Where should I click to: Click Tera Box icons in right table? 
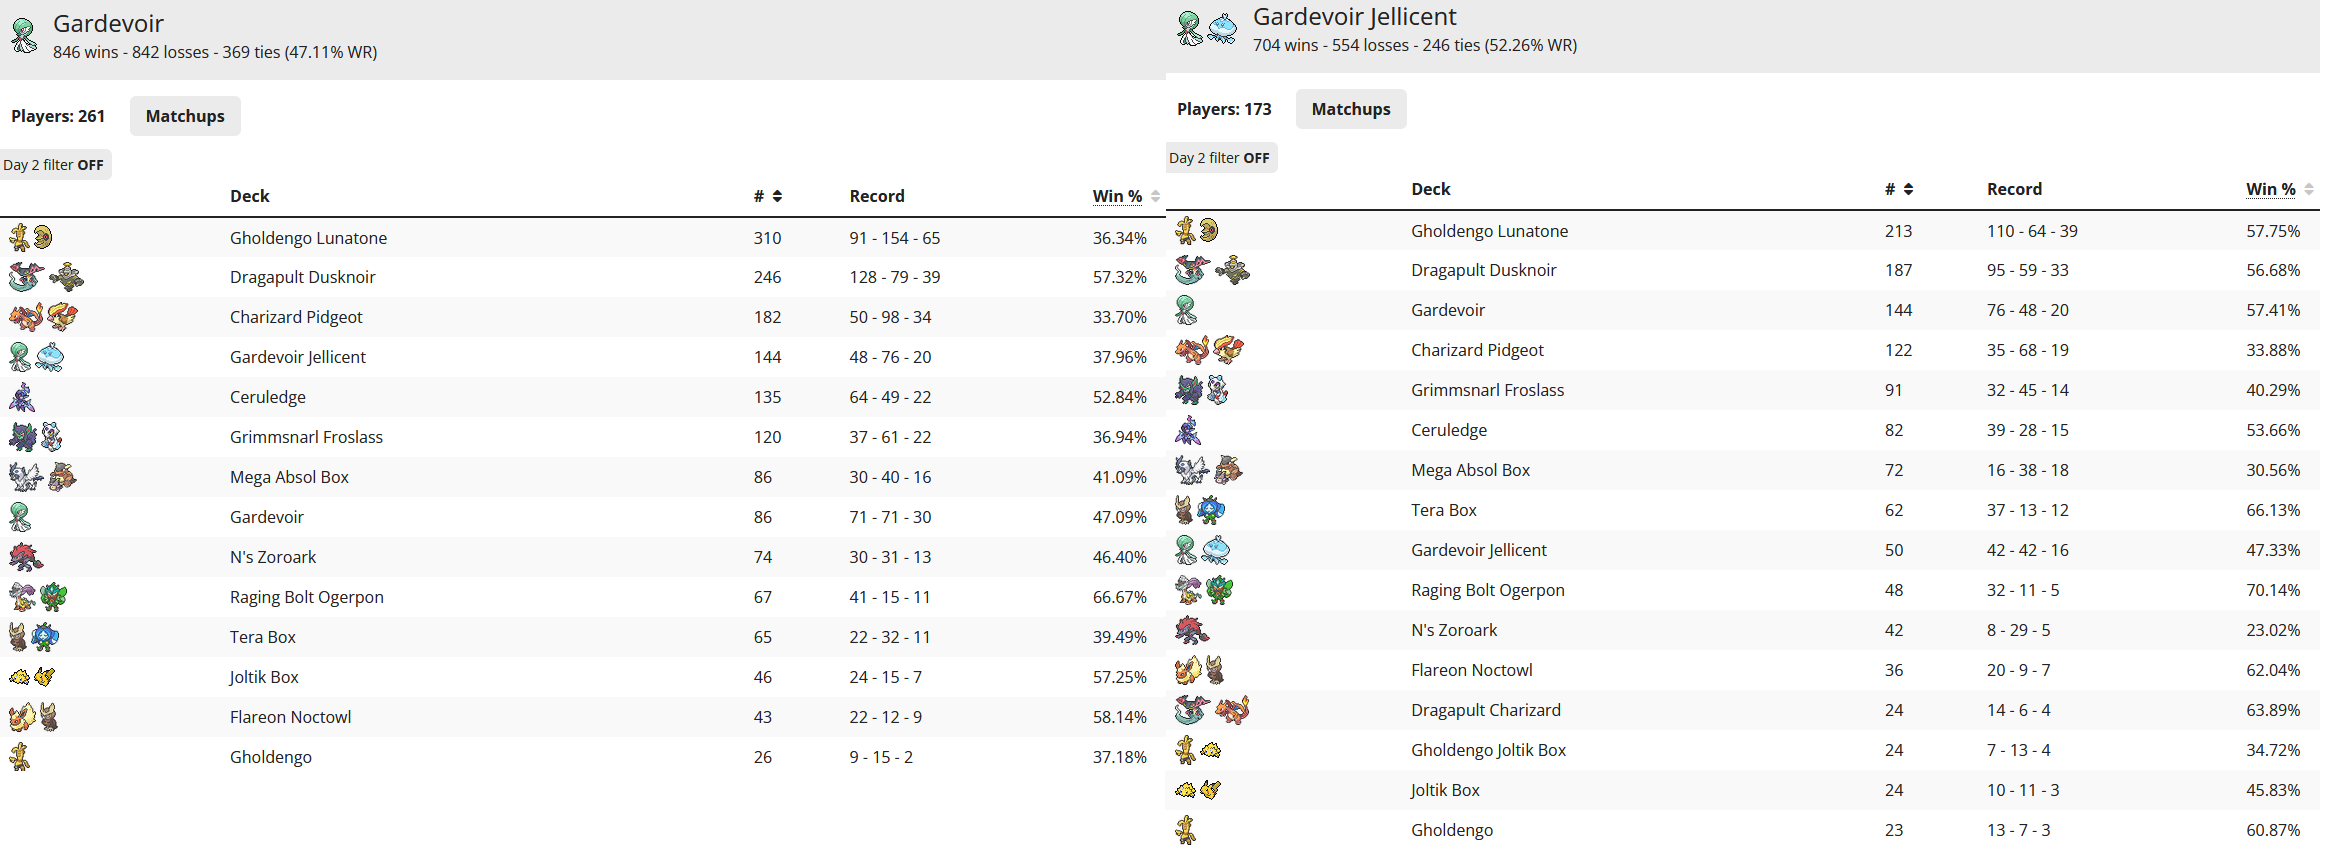click(x=1199, y=510)
